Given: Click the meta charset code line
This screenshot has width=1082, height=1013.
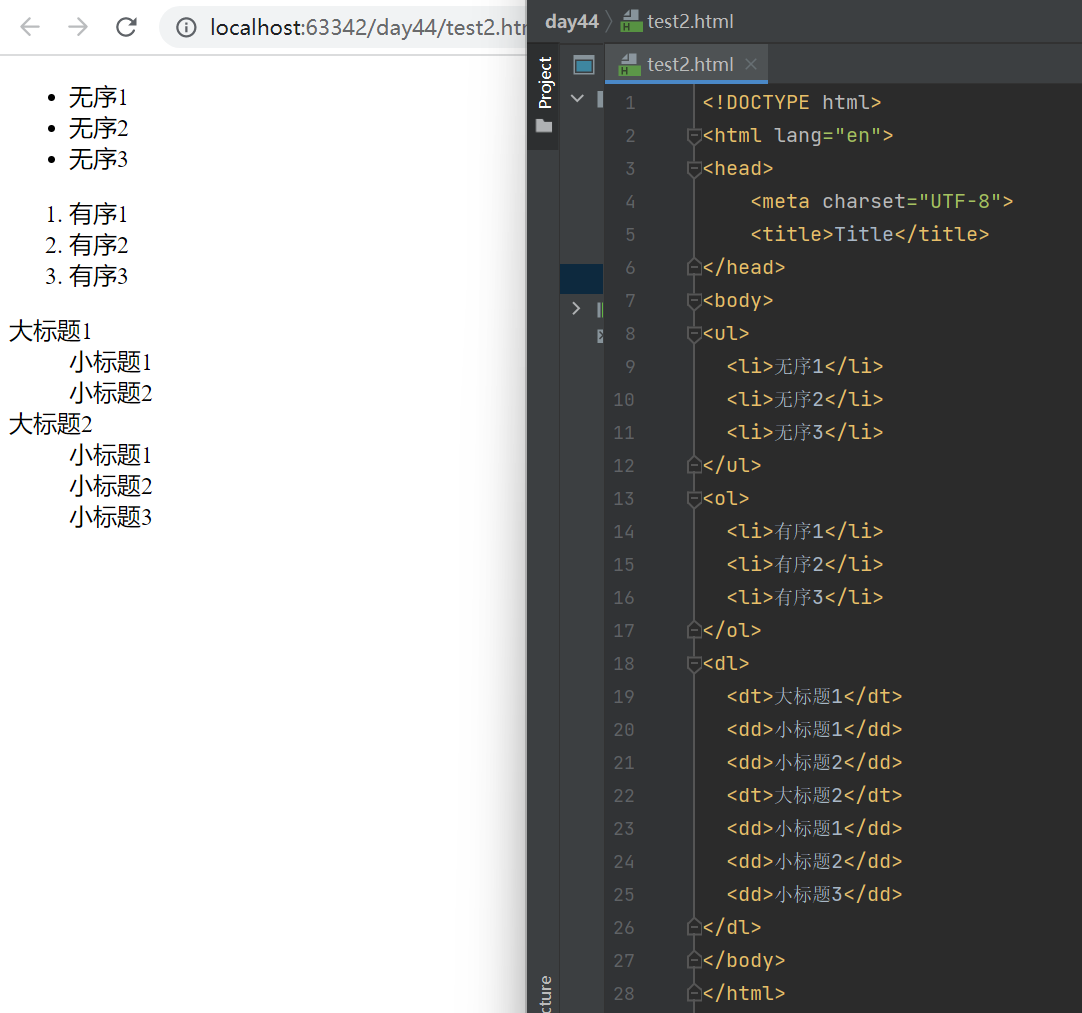Looking at the screenshot, I should [x=881, y=201].
